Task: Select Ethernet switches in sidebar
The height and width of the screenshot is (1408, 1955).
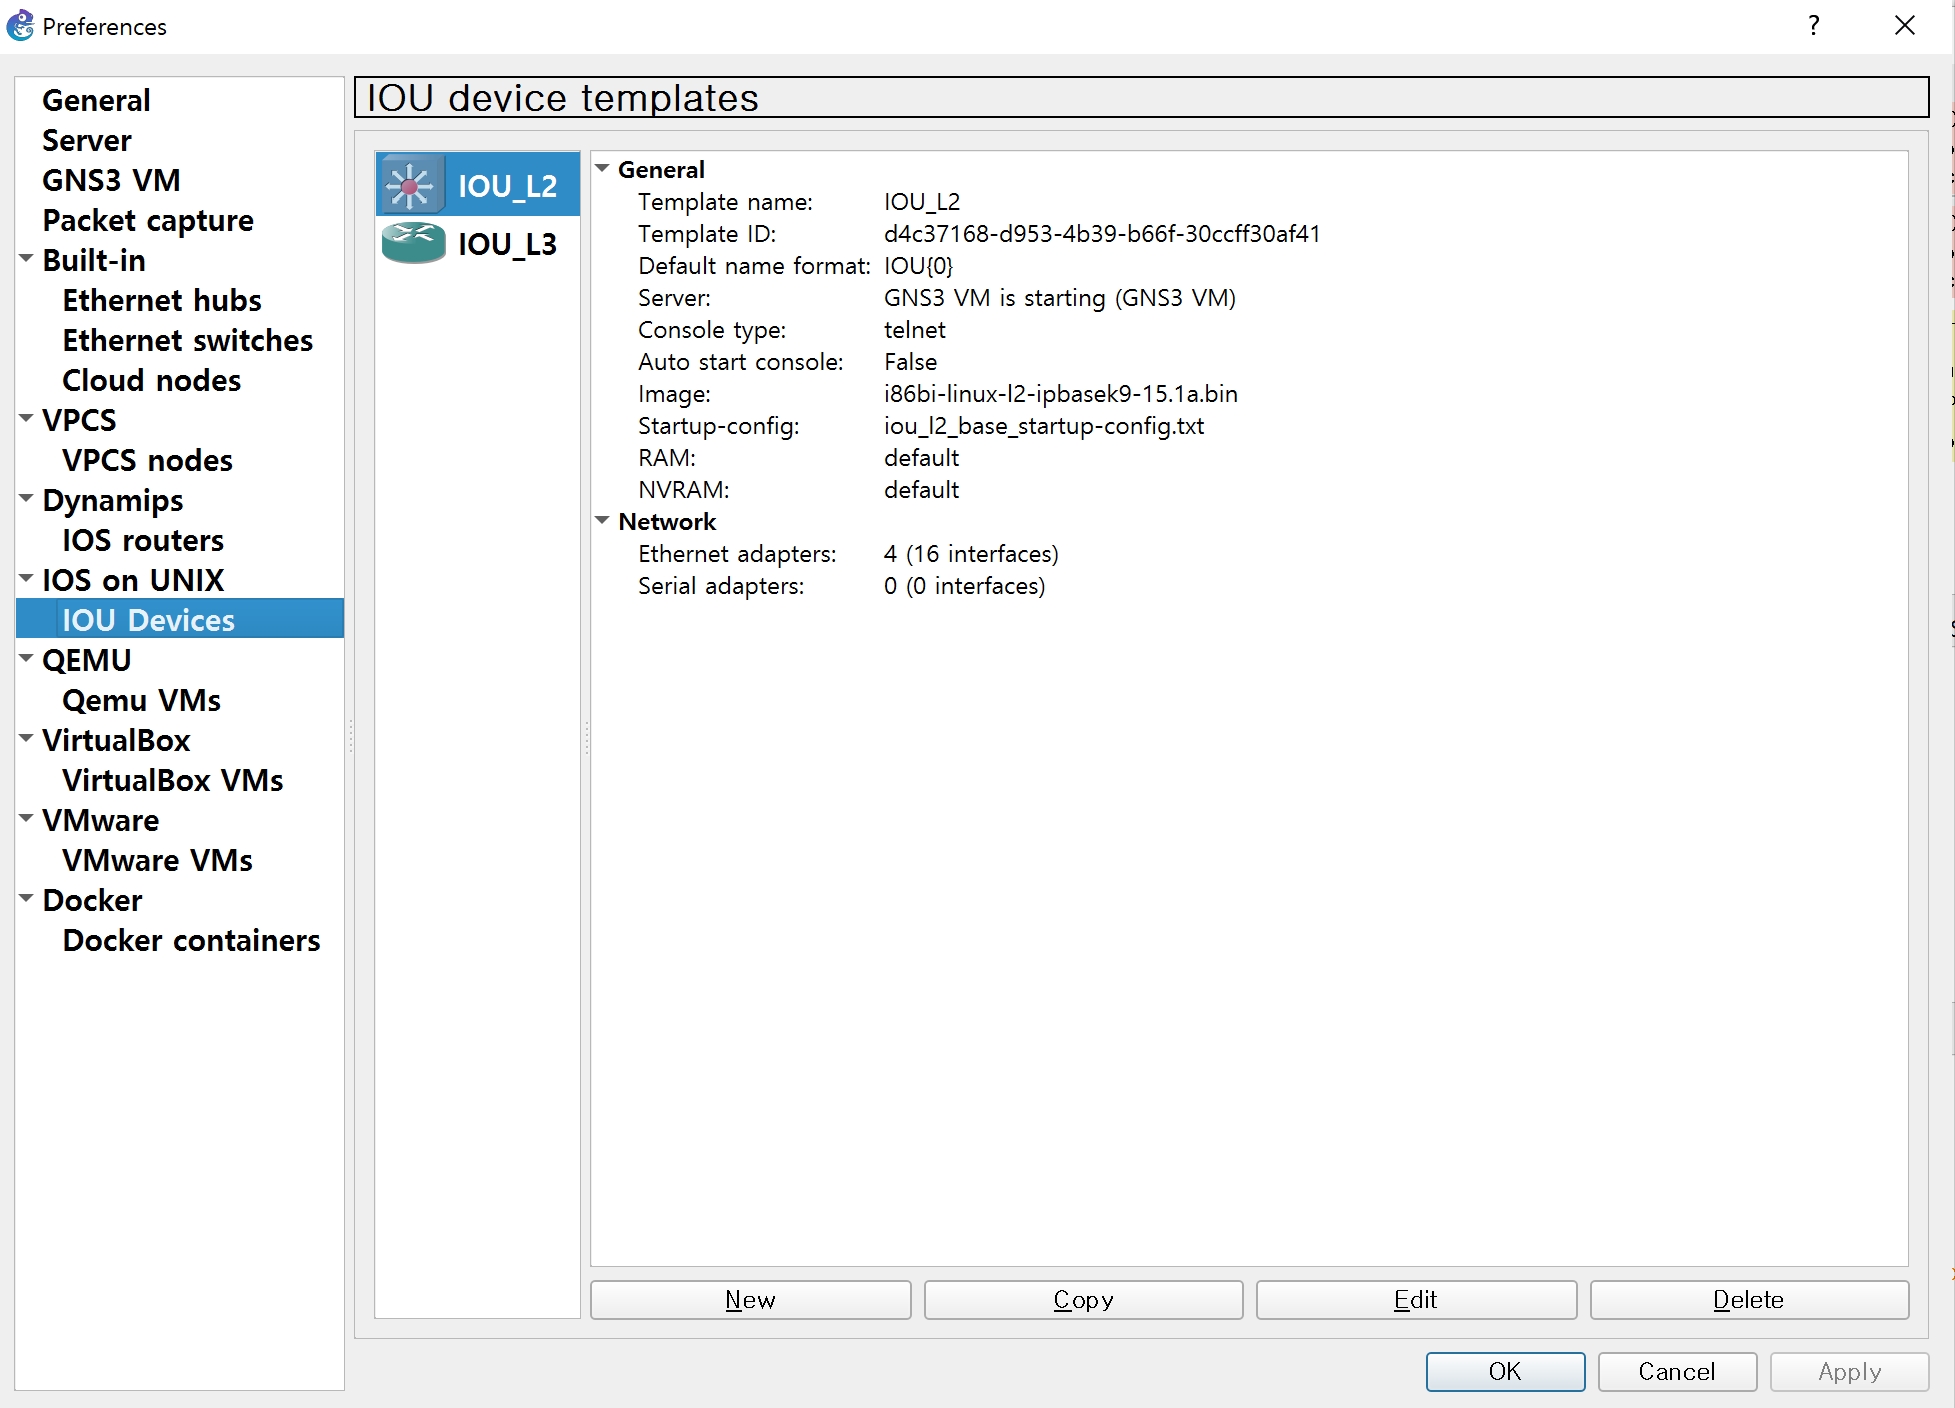Action: (187, 340)
